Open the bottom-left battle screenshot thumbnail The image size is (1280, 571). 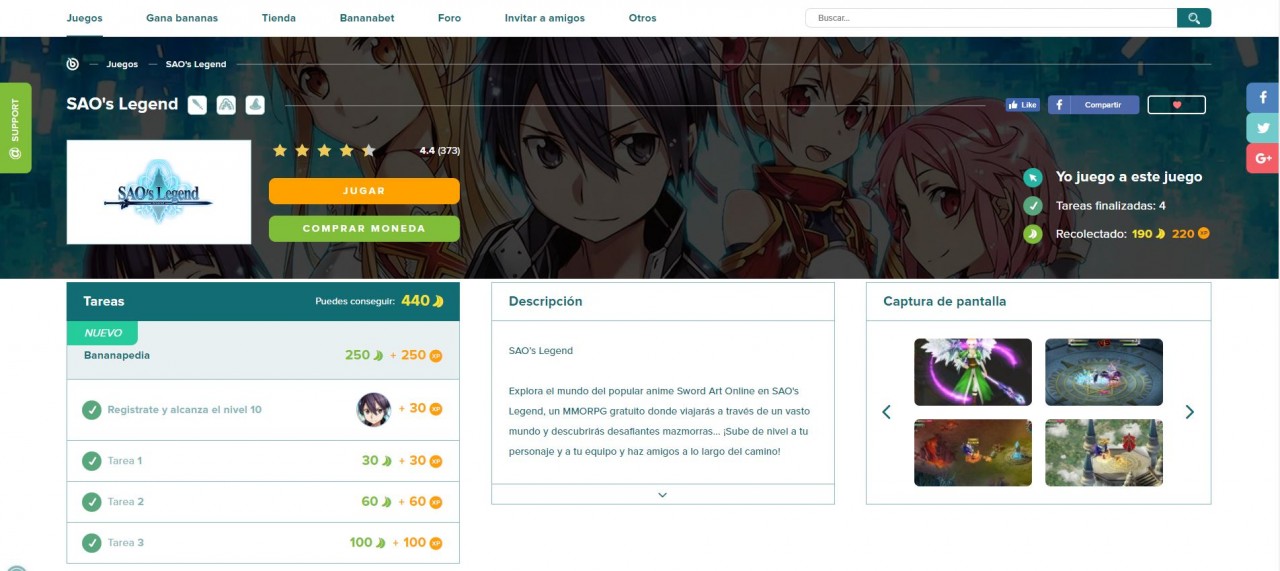pyautogui.click(x=973, y=453)
